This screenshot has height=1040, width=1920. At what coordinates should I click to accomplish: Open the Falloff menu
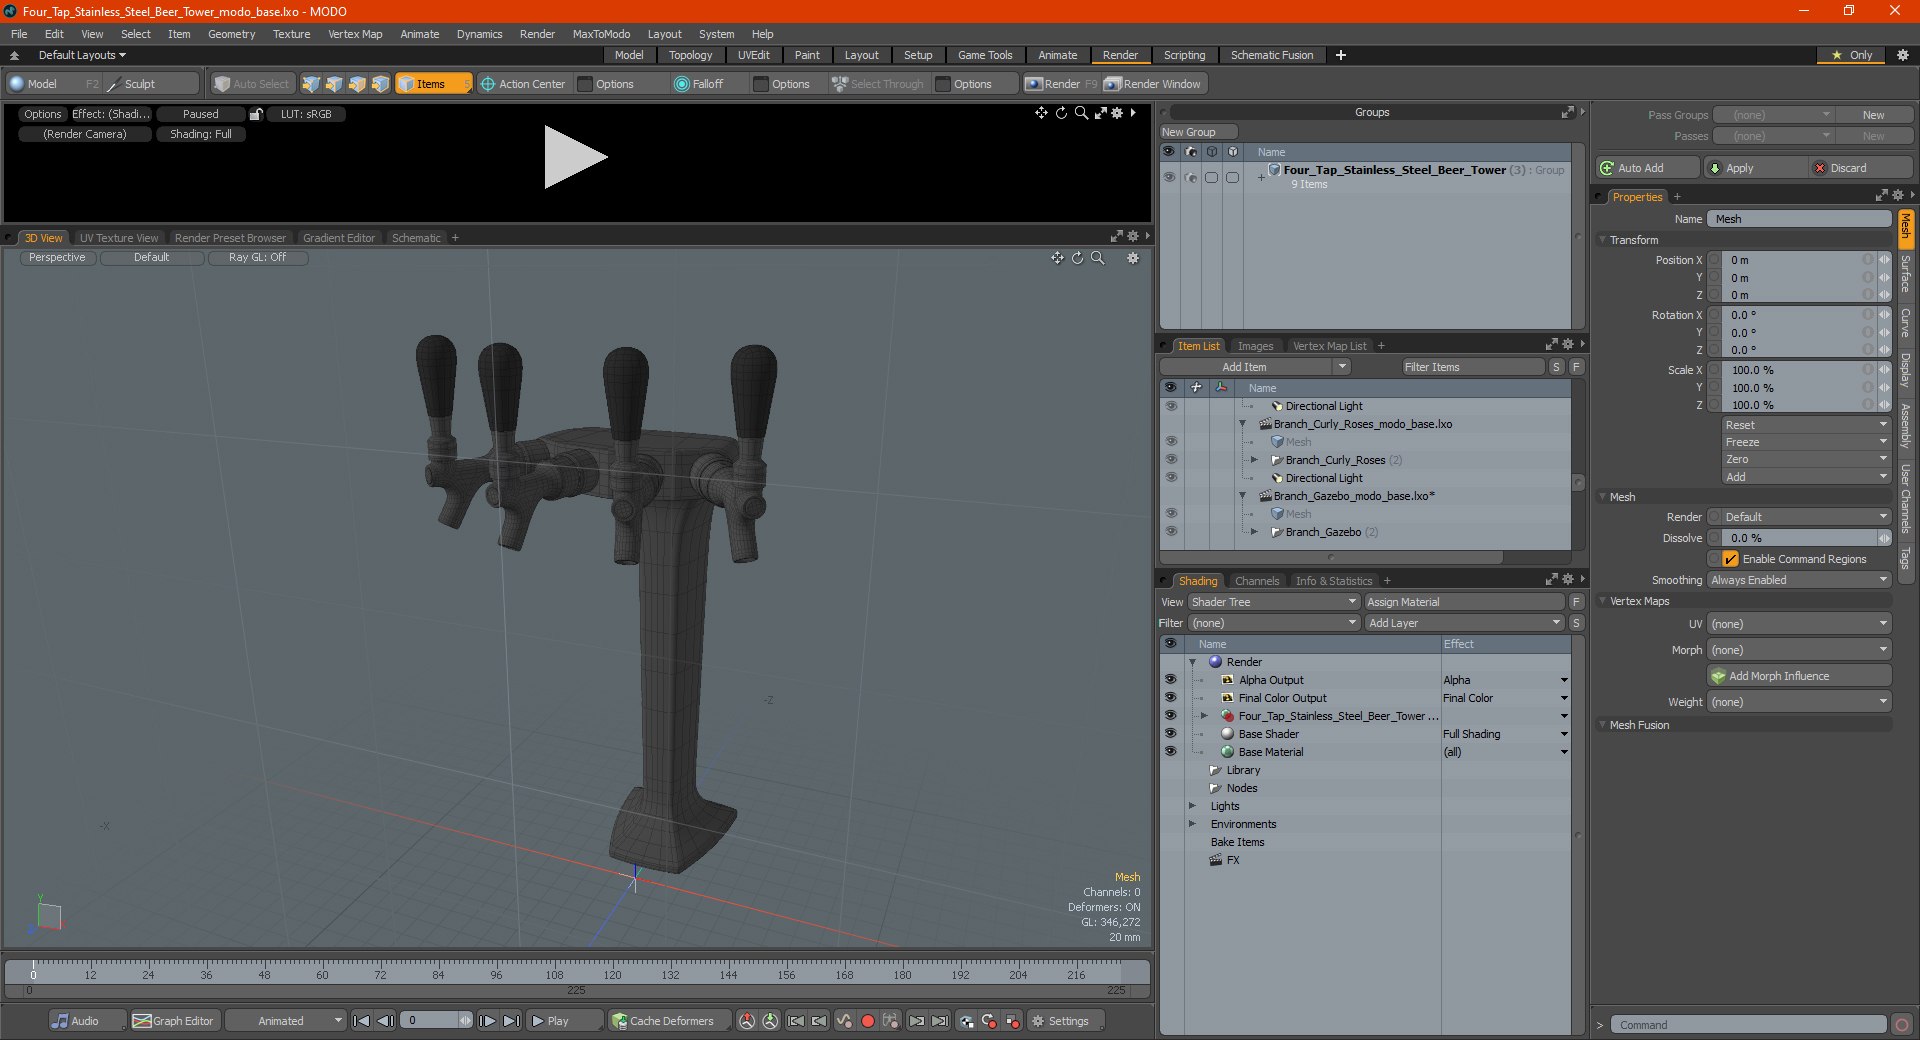pos(708,84)
